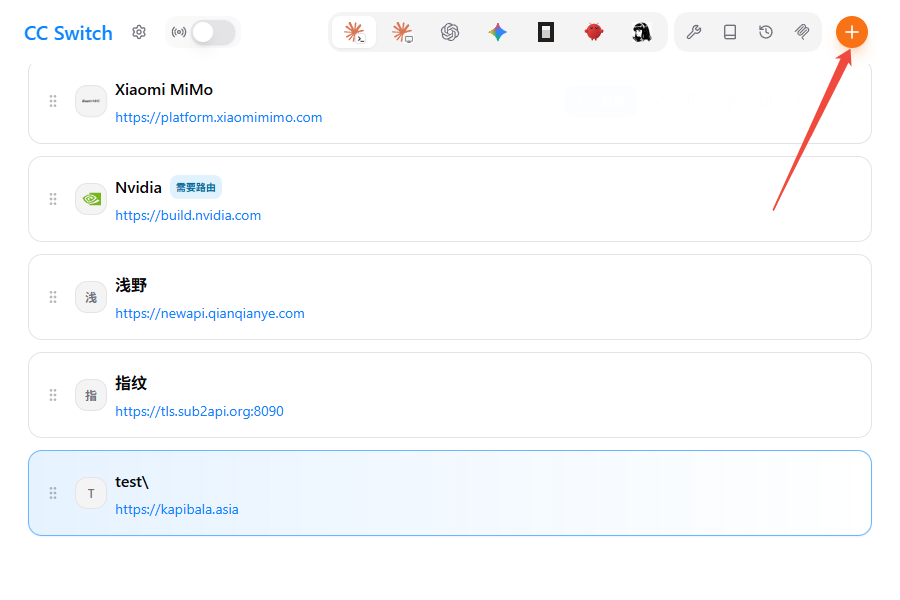Click the drag handle of 指纹 provider
The width and height of the screenshot is (900, 600).
click(x=53, y=395)
